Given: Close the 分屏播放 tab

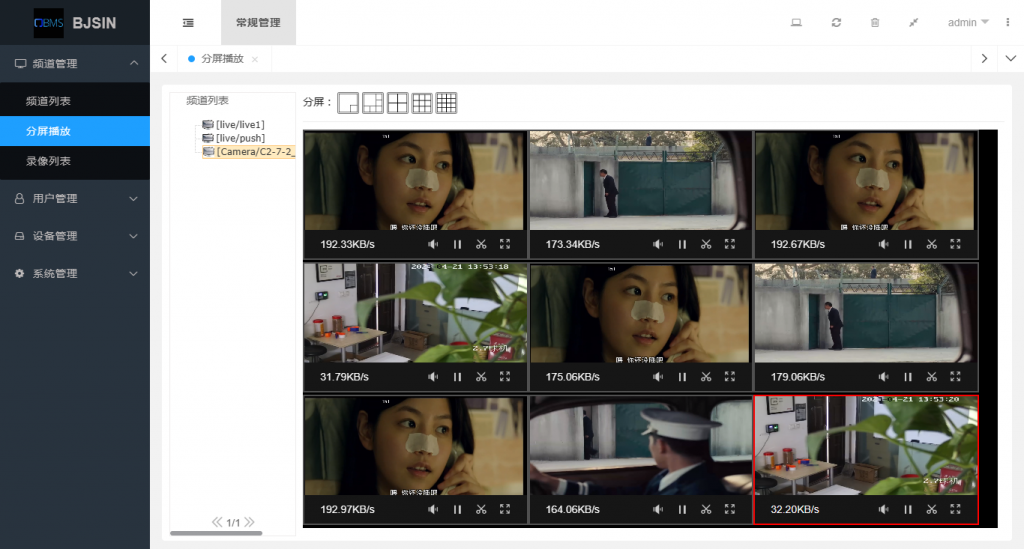Looking at the screenshot, I should pos(255,59).
